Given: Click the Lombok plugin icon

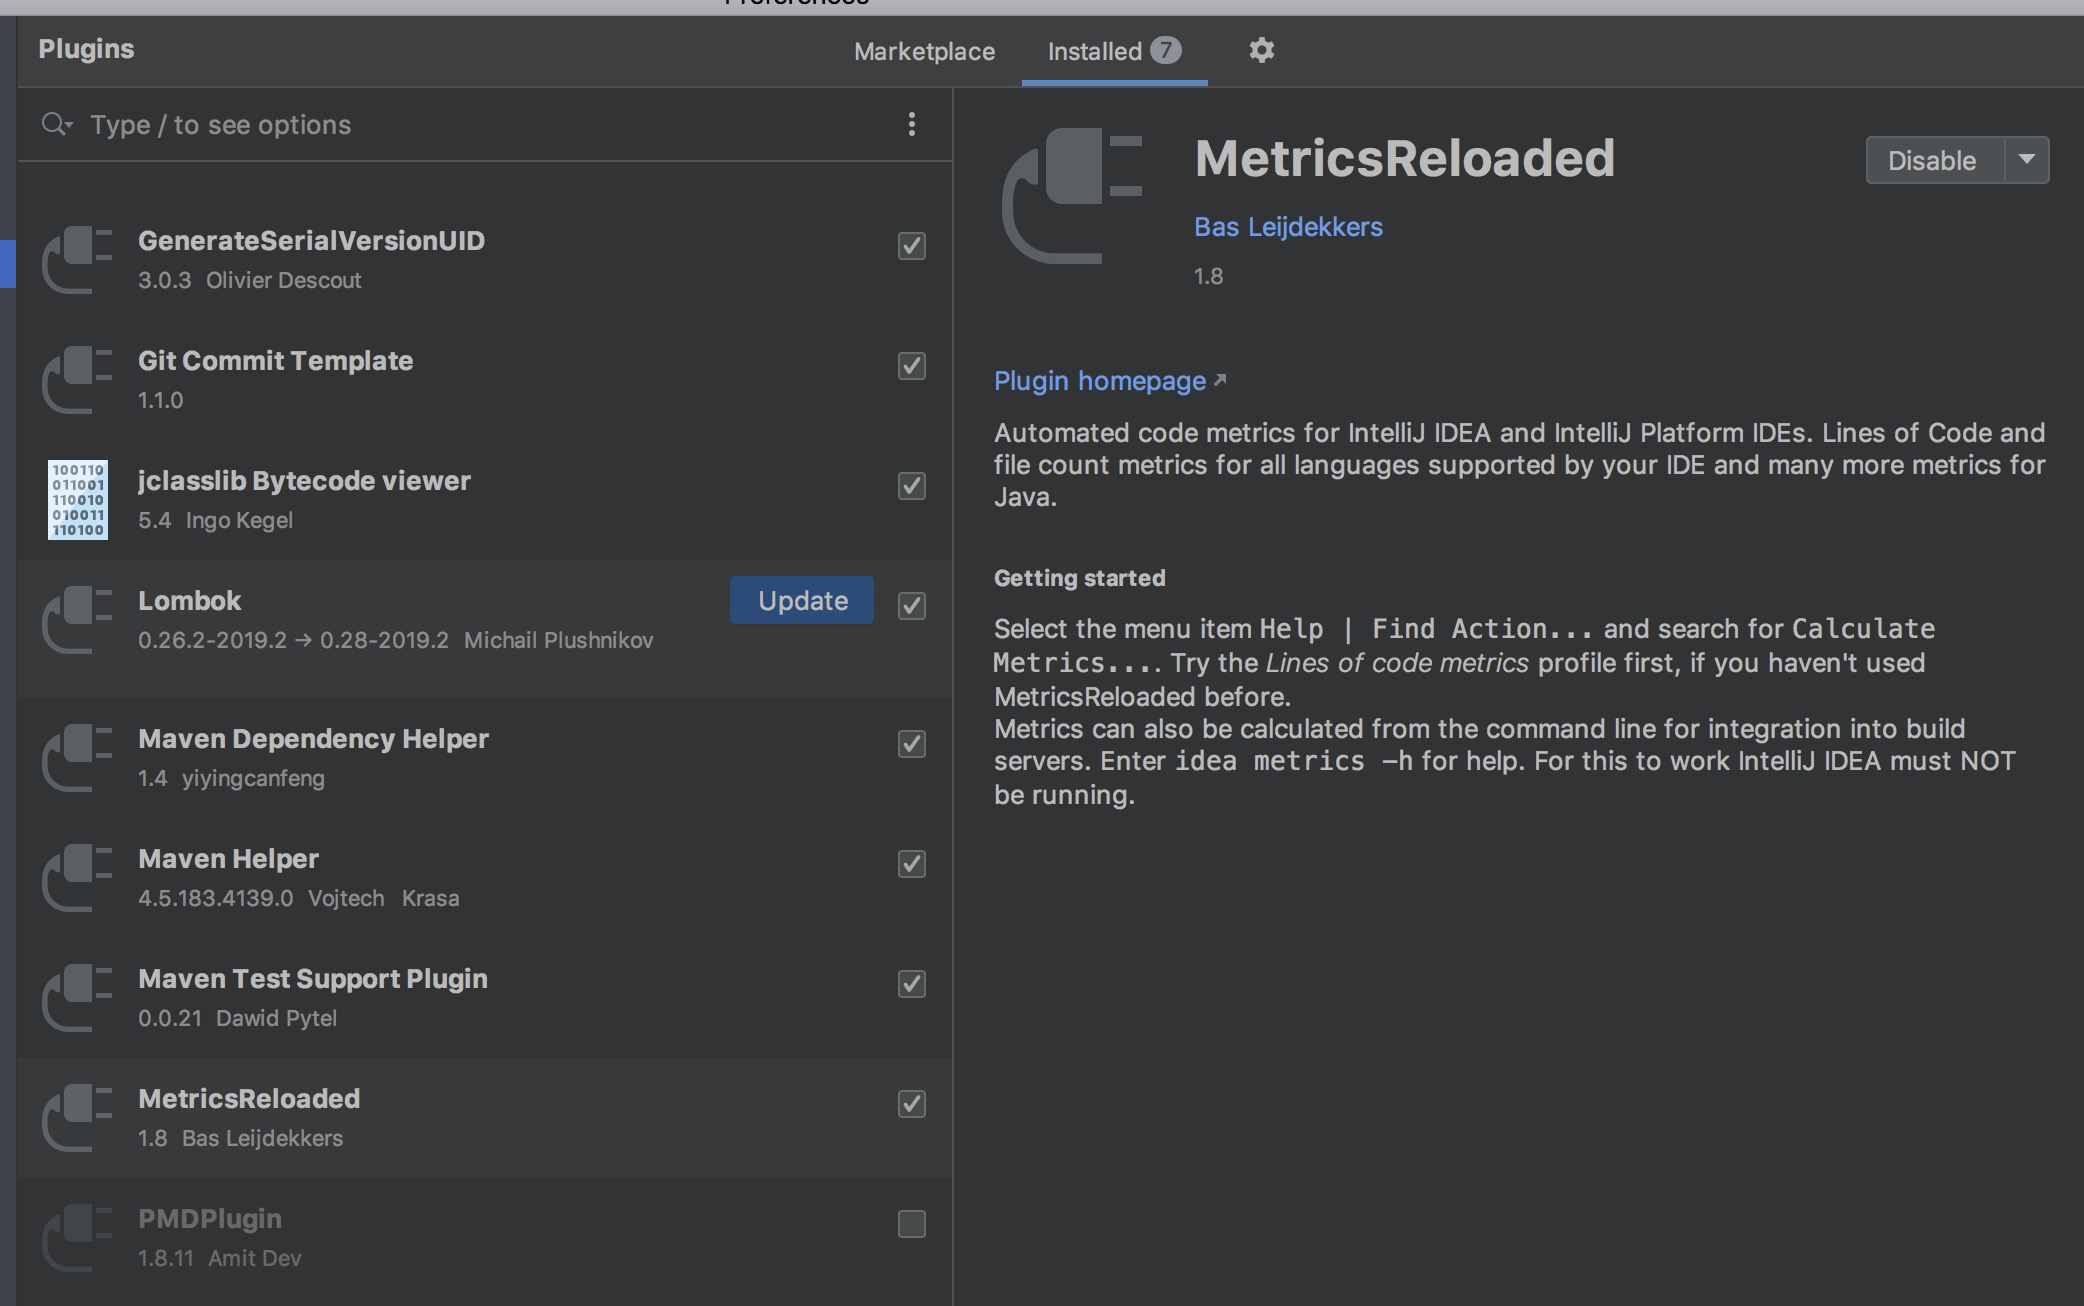Looking at the screenshot, I should 78,620.
